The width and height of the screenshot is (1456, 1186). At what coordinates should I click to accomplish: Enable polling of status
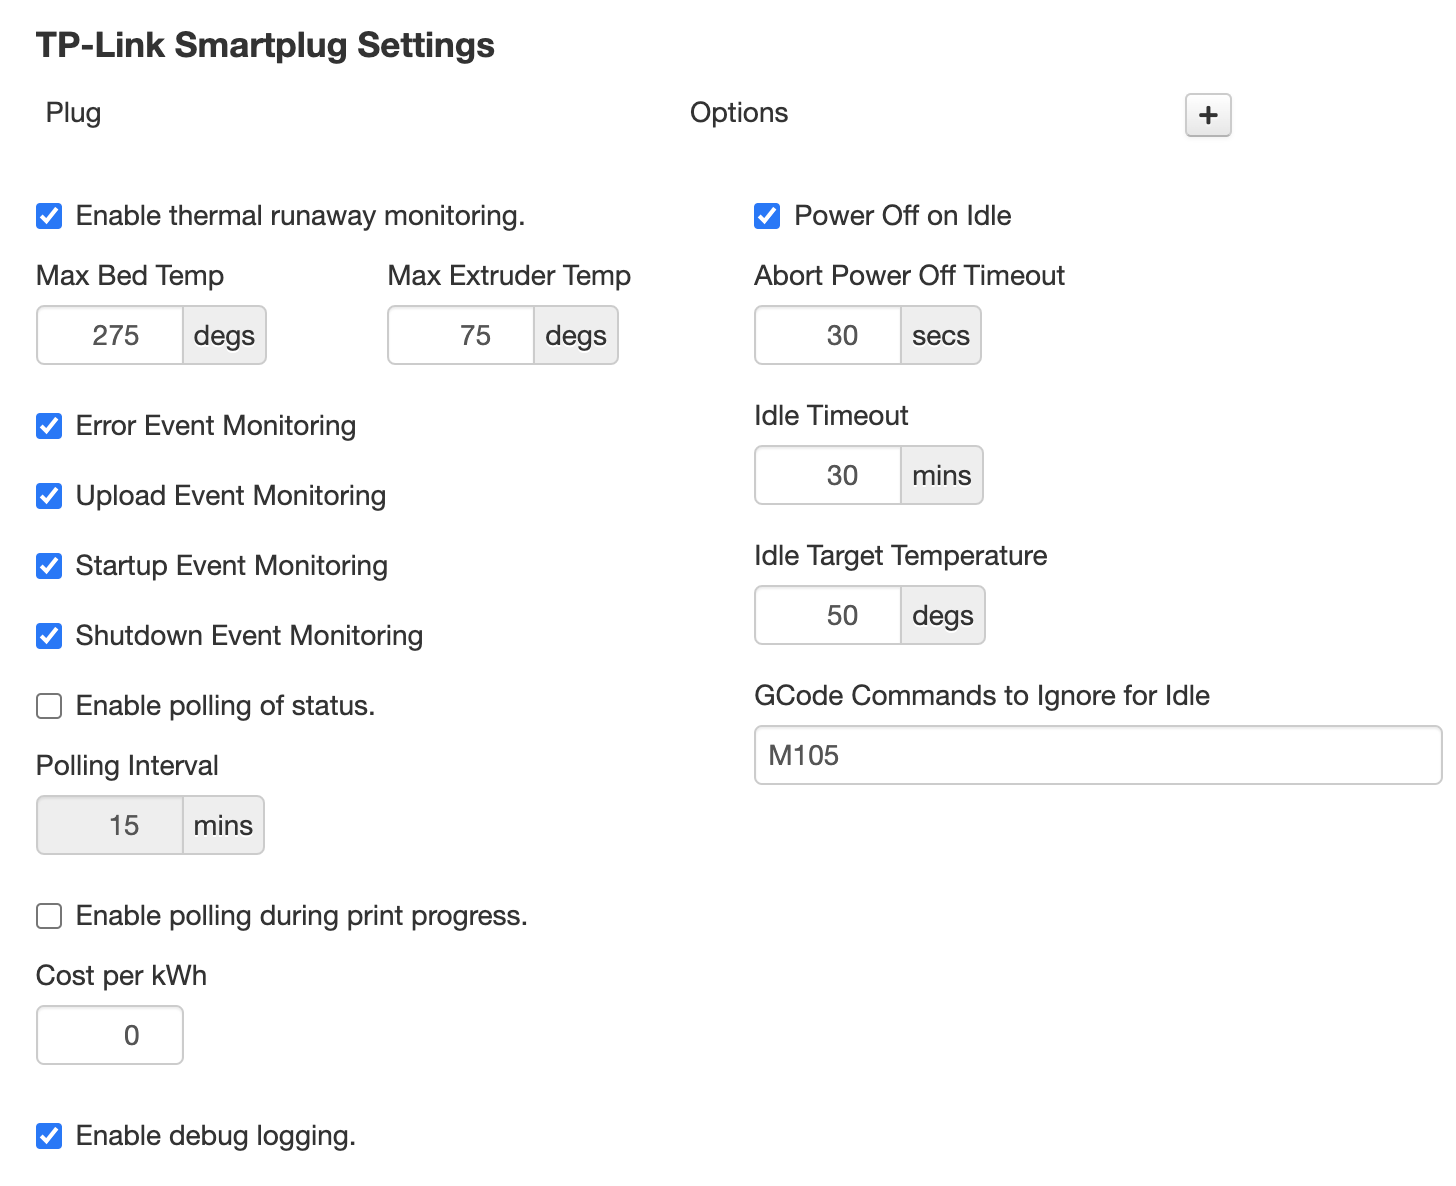click(x=49, y=706)
